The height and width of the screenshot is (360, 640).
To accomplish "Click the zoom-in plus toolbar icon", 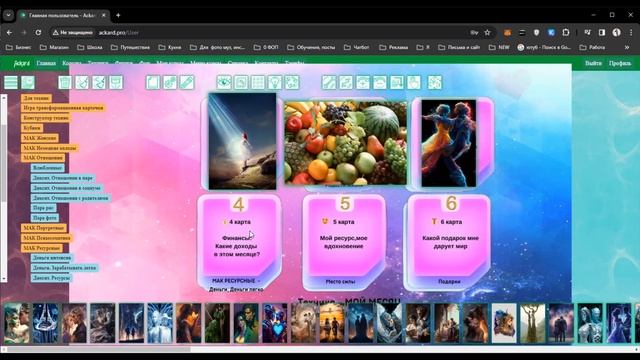I will pyautogui.click(x=362, y=82).
